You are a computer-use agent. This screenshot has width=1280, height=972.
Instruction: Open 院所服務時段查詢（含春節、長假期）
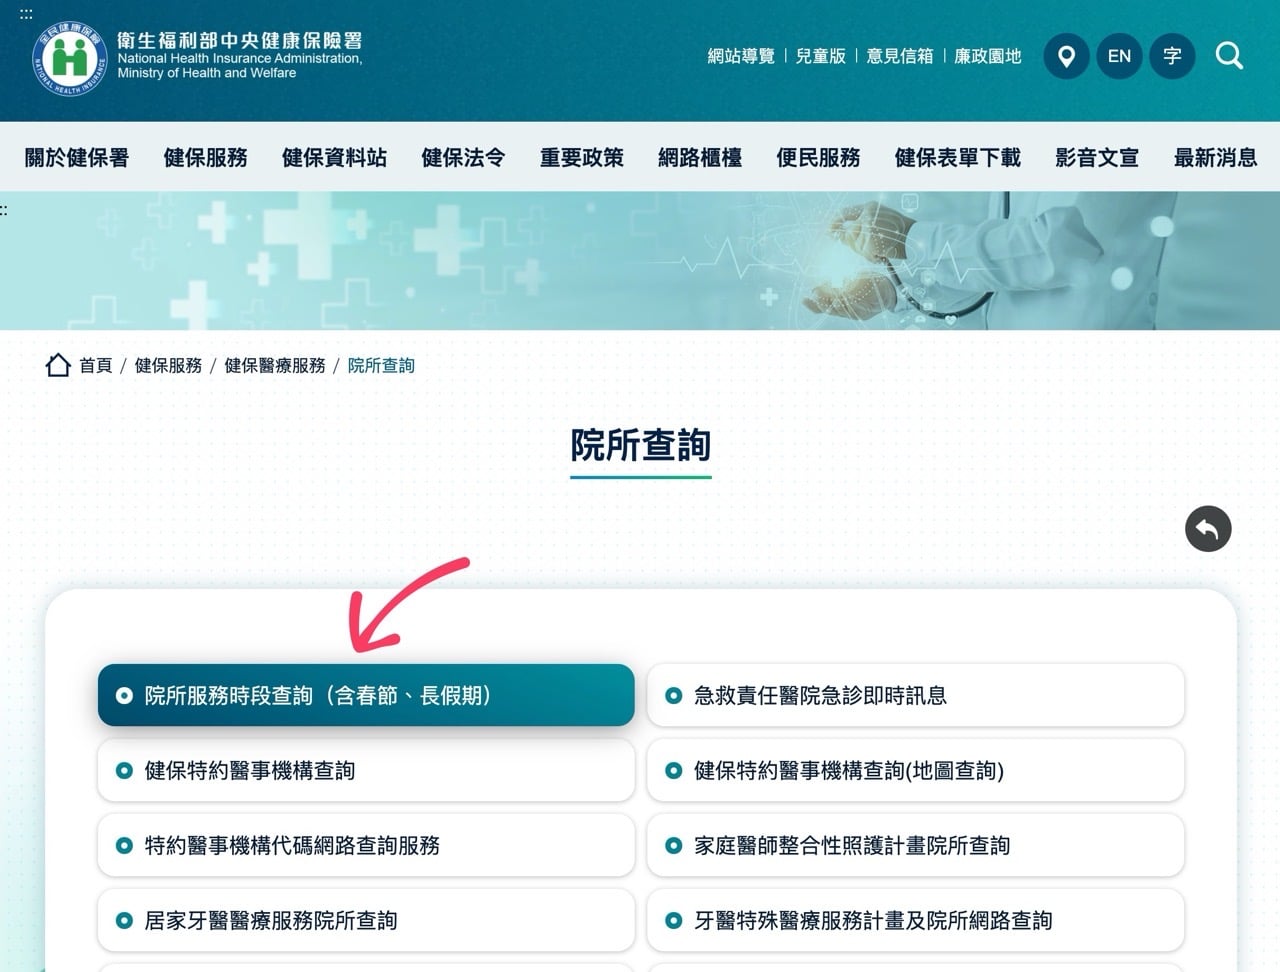coord(365,694)
